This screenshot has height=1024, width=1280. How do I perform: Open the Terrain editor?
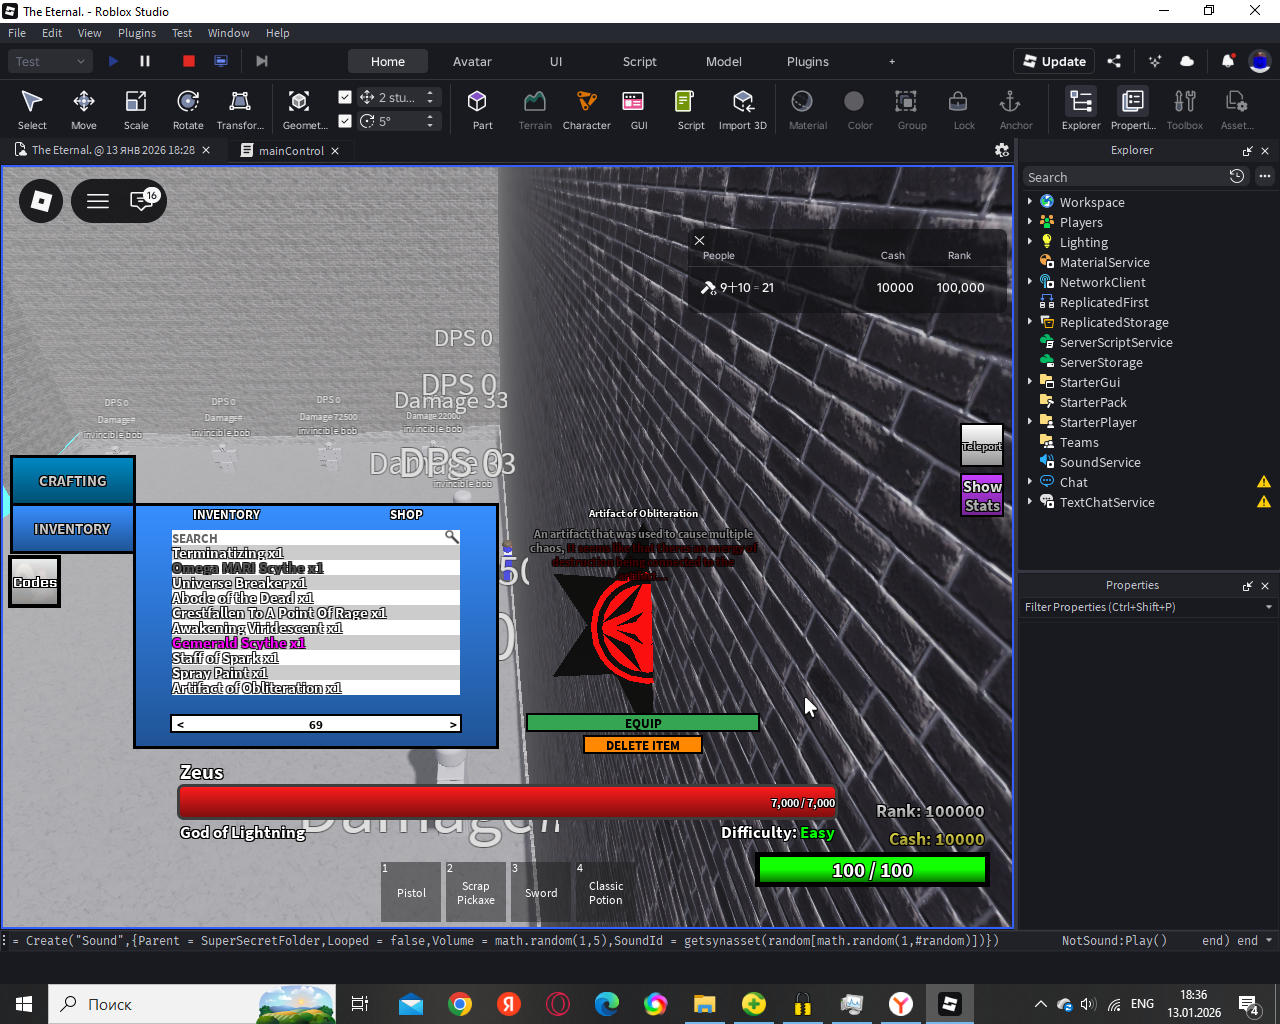535,109
